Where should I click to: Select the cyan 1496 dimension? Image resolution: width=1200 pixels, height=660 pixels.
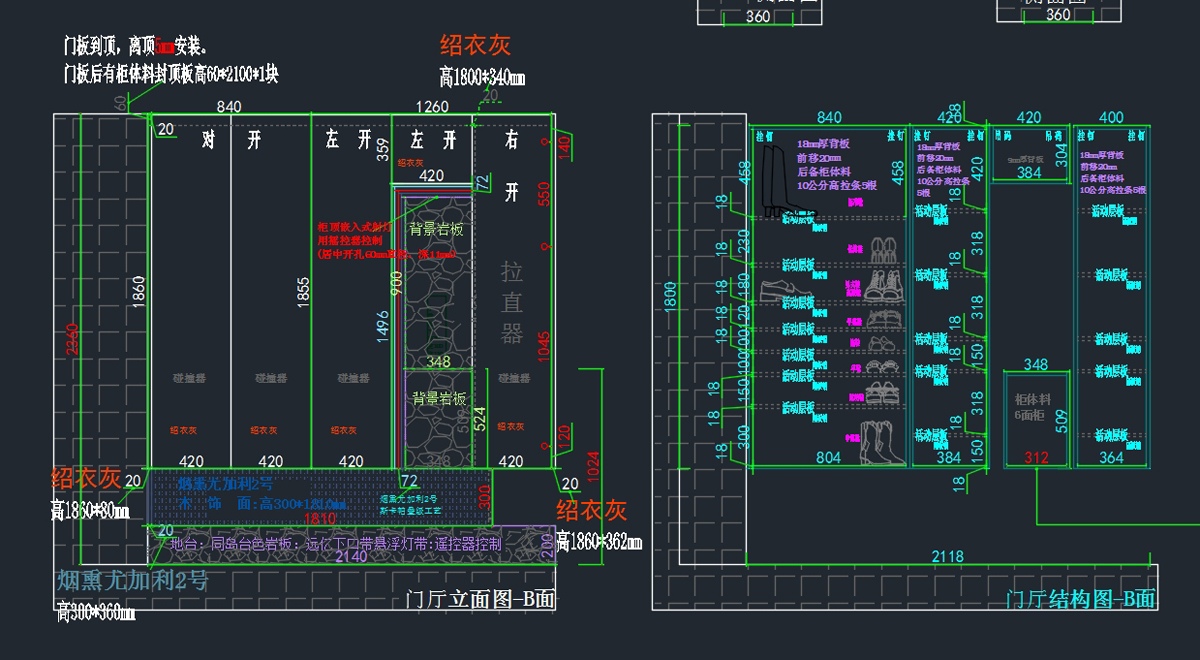tap(383, 325)
